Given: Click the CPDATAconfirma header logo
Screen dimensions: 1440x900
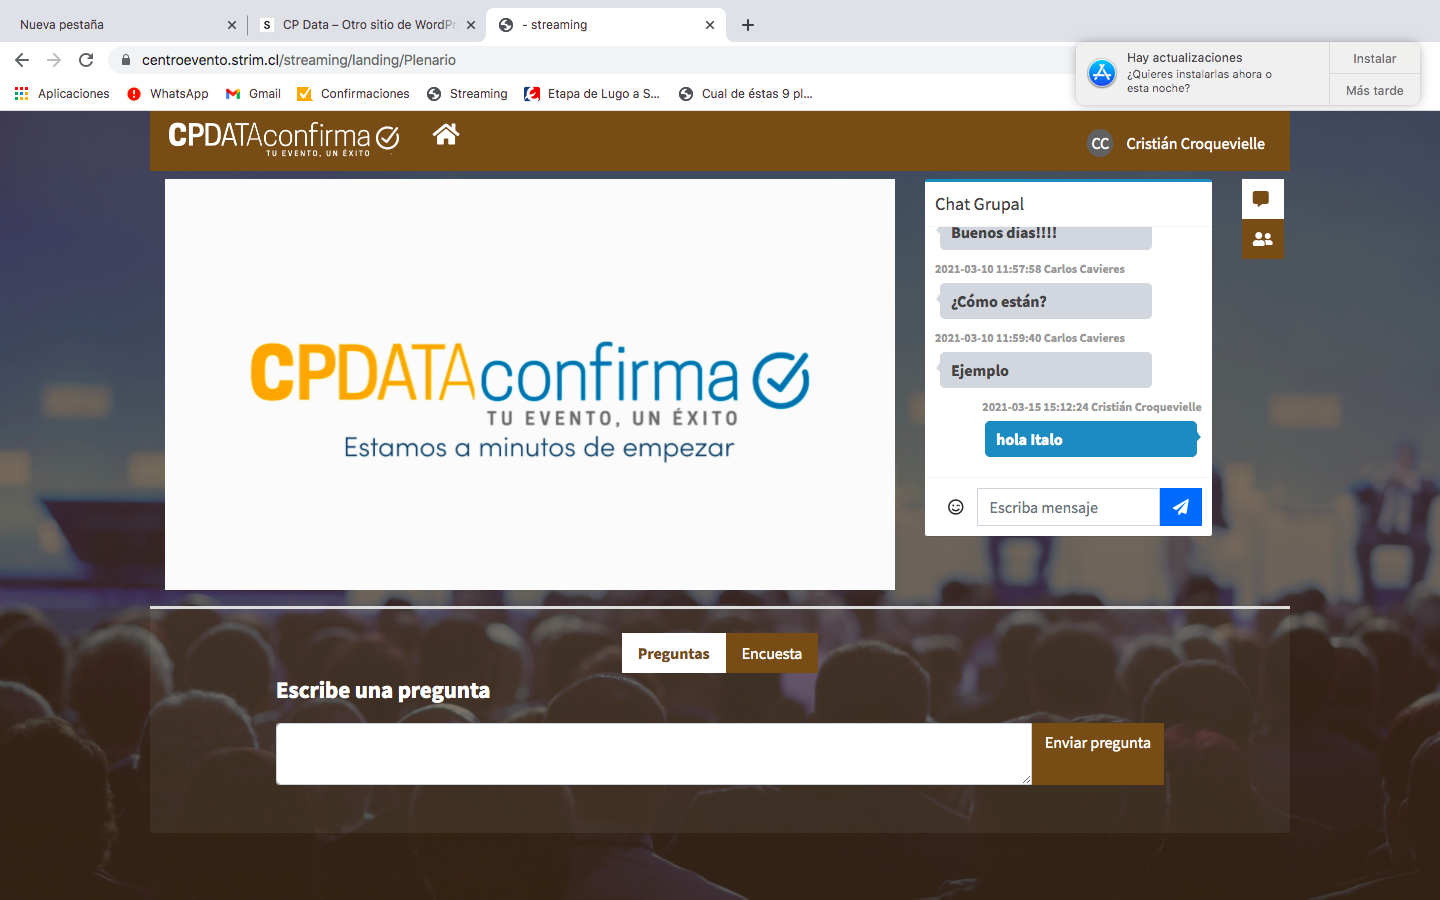Looking at the screenshot, I should 284,137.
